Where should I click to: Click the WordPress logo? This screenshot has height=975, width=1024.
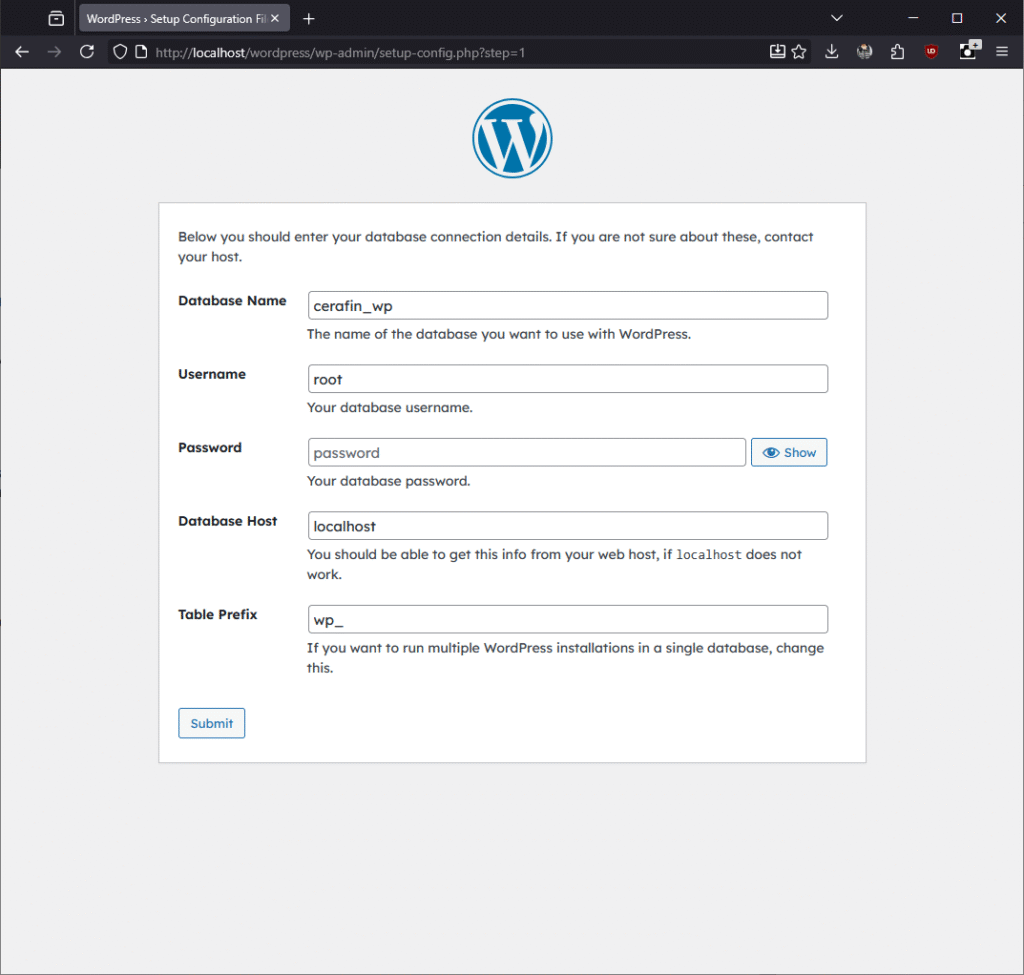512,139
